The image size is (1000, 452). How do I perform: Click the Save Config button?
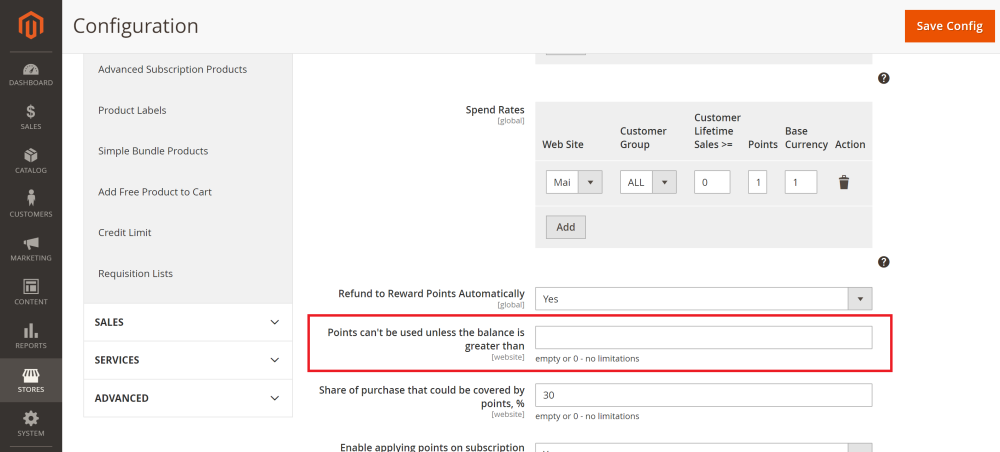pyautogui.click(x=950, y=26)
